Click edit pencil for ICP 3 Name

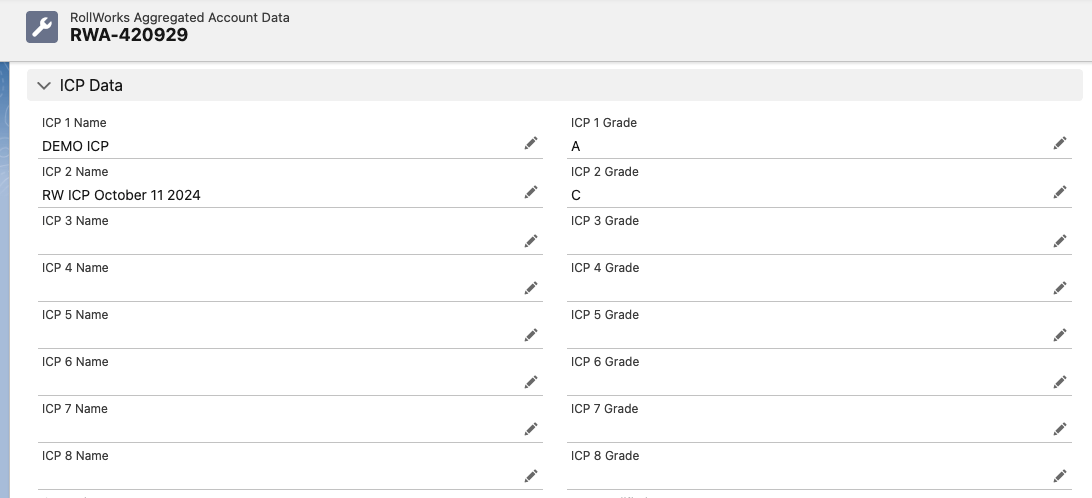coord(531,241)
